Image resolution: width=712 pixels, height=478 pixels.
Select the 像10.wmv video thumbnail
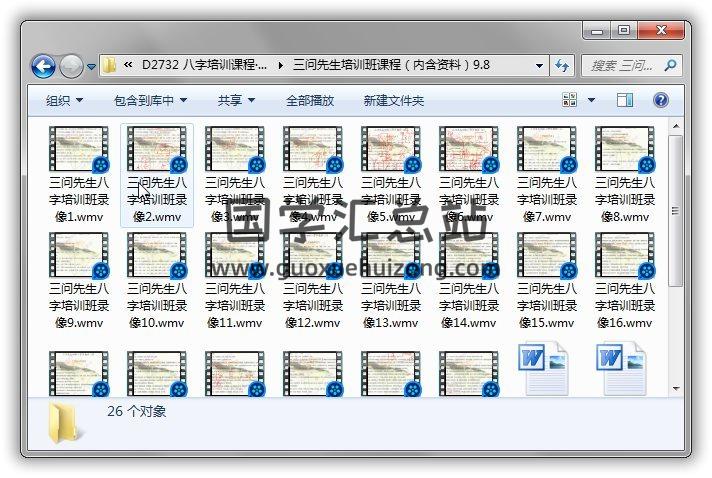[157, 255]
